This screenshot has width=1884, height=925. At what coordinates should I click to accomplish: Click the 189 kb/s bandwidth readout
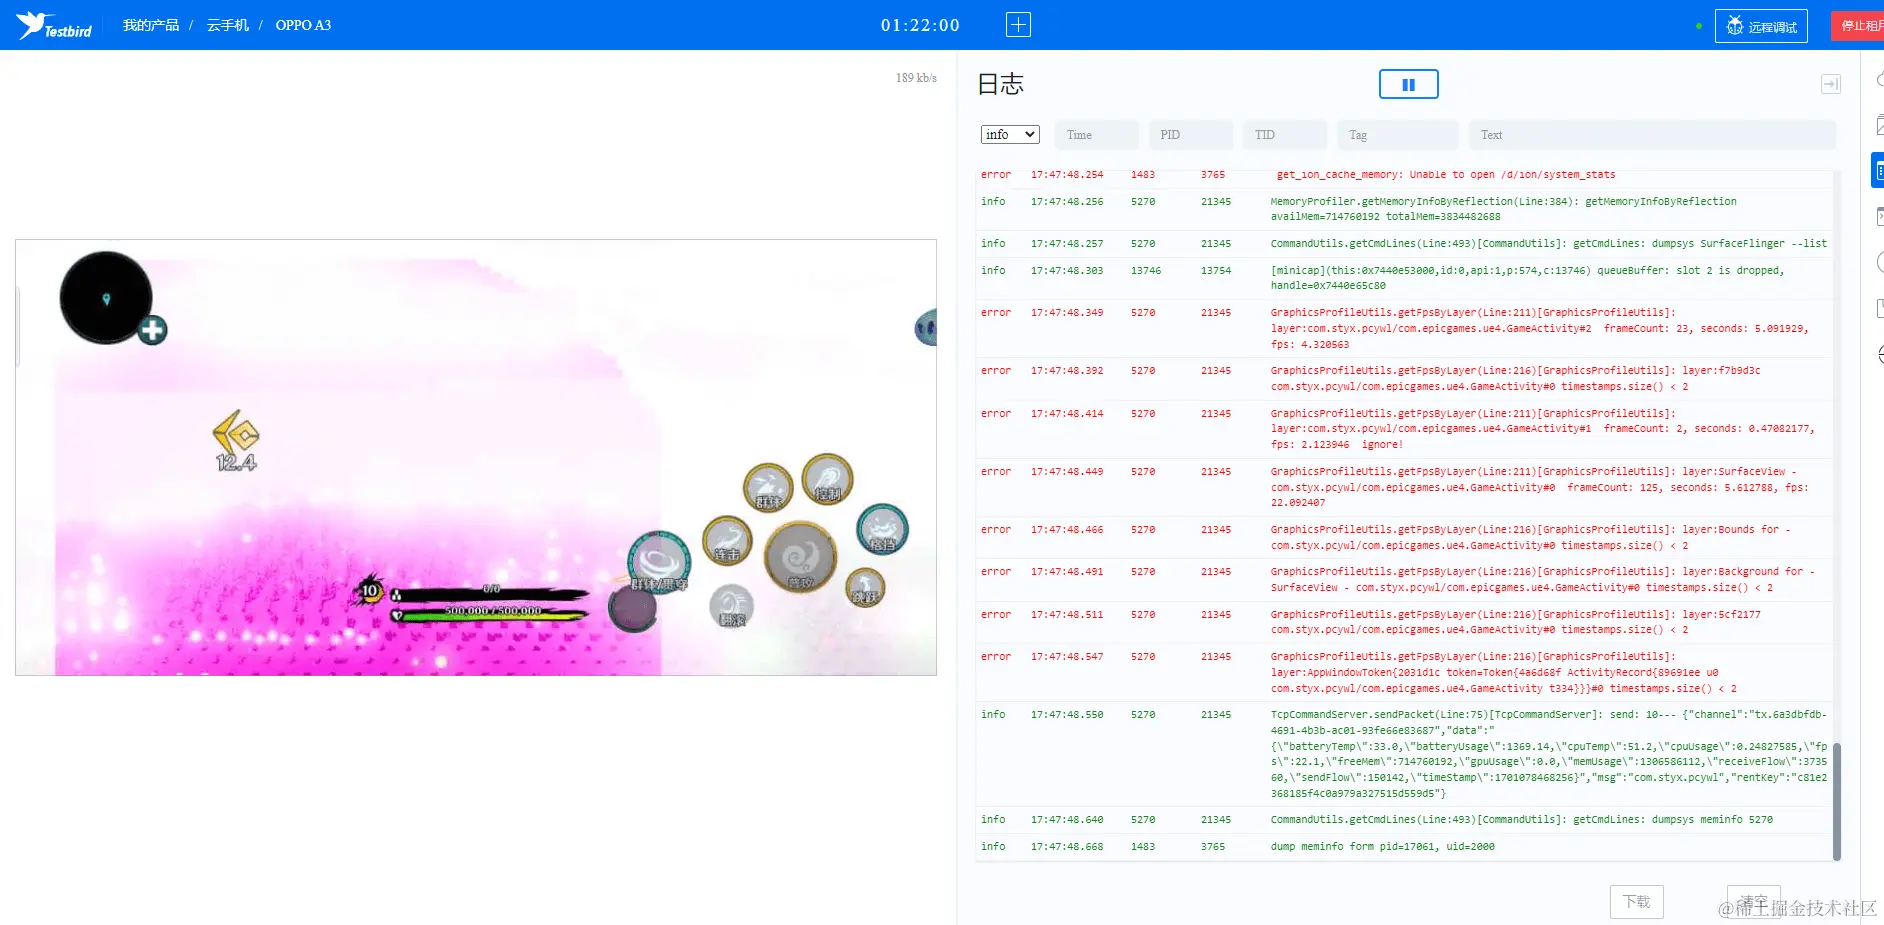916,78
